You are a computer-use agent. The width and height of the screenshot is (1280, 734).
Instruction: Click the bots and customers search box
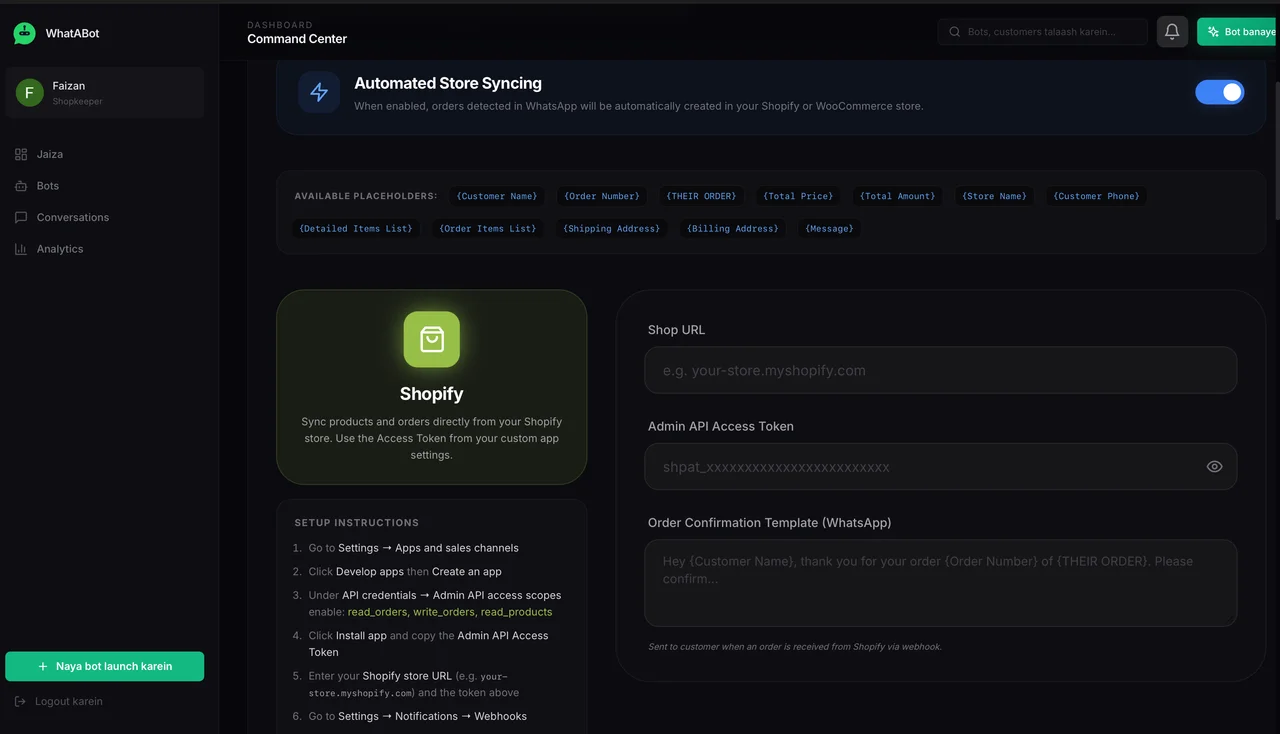pos(1043,32)
